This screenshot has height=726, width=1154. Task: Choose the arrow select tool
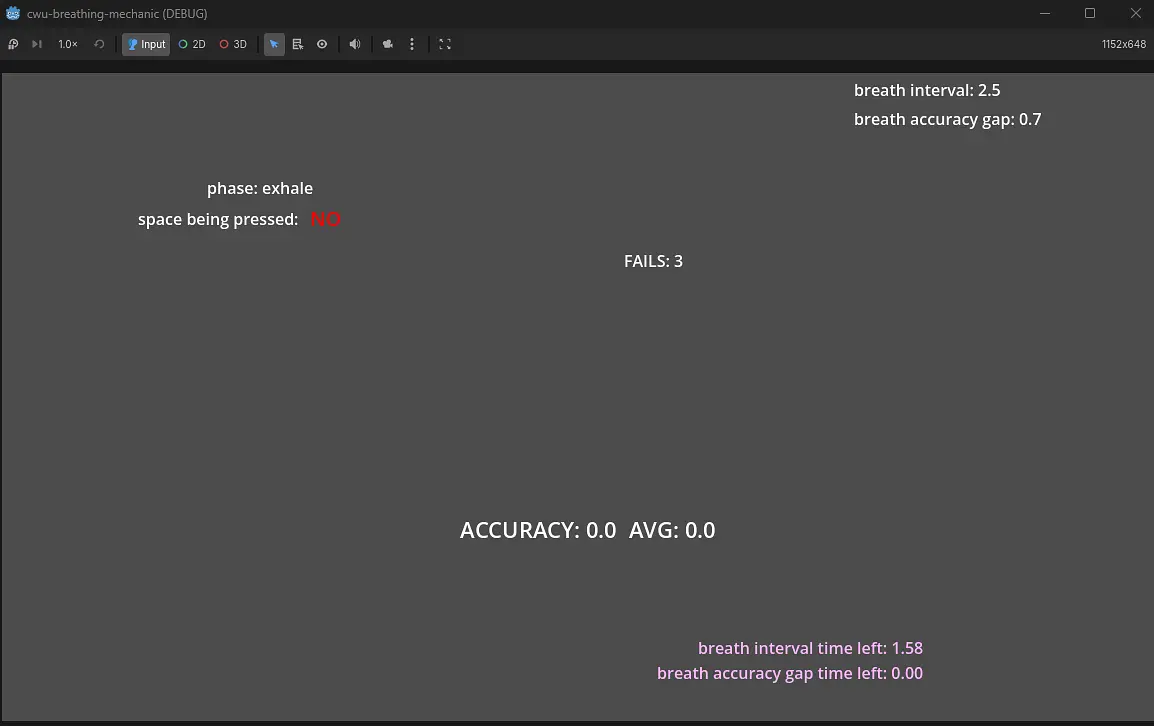coord(274,44)
